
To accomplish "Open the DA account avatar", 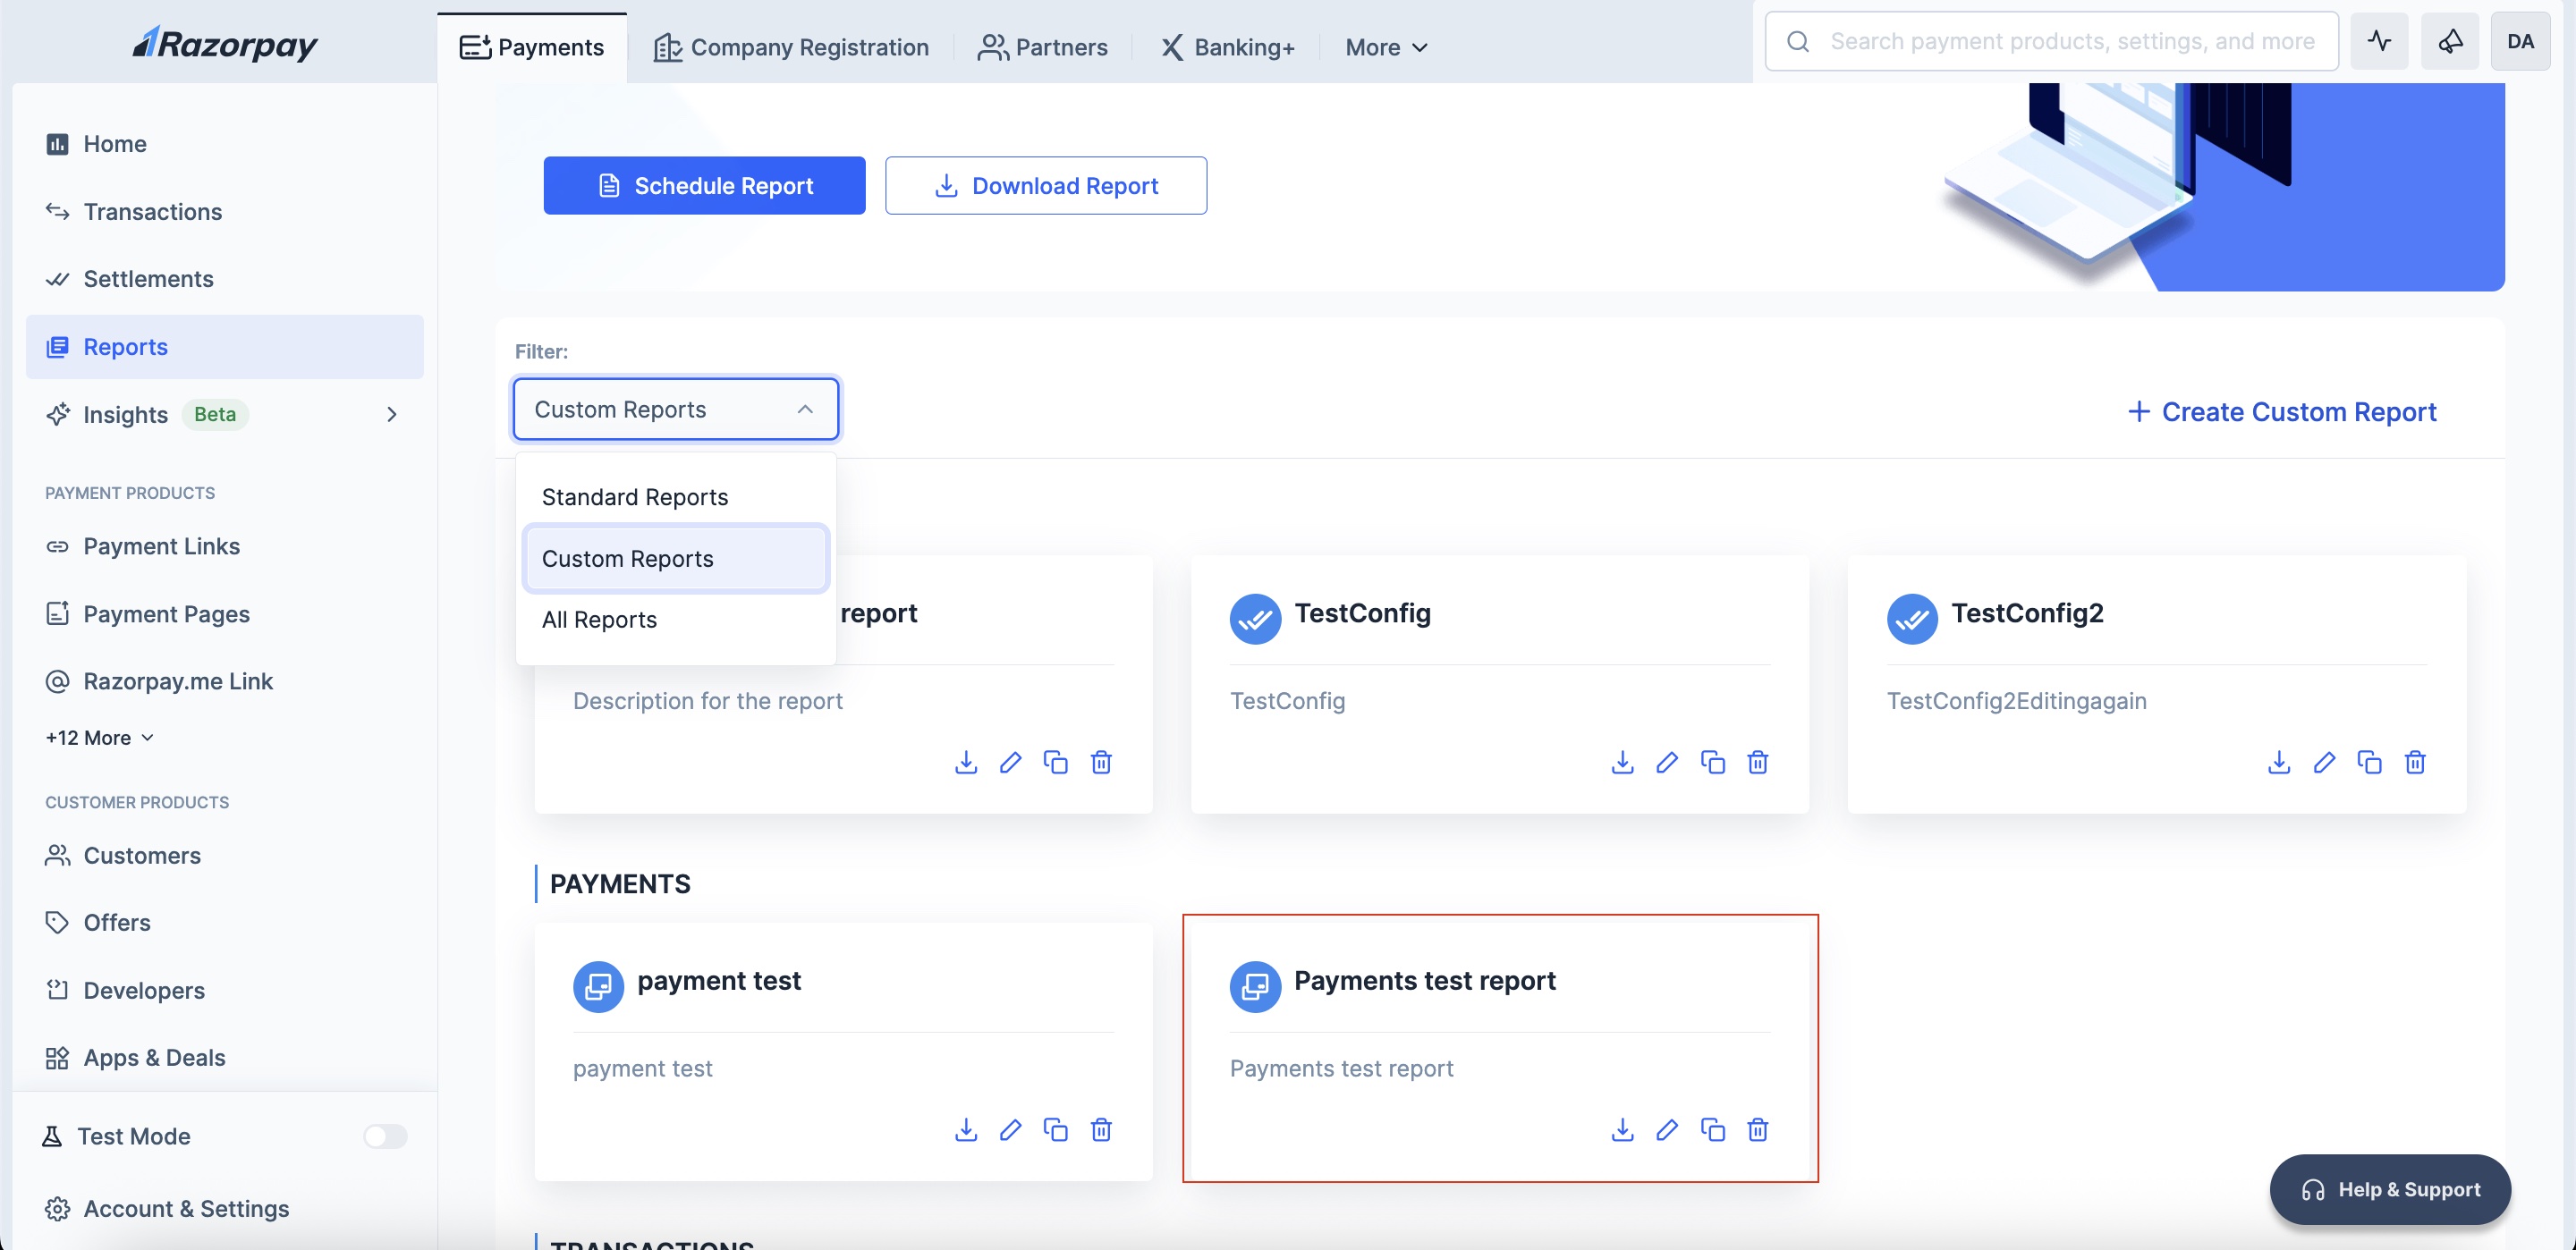I will click(x=2520, y=41).
